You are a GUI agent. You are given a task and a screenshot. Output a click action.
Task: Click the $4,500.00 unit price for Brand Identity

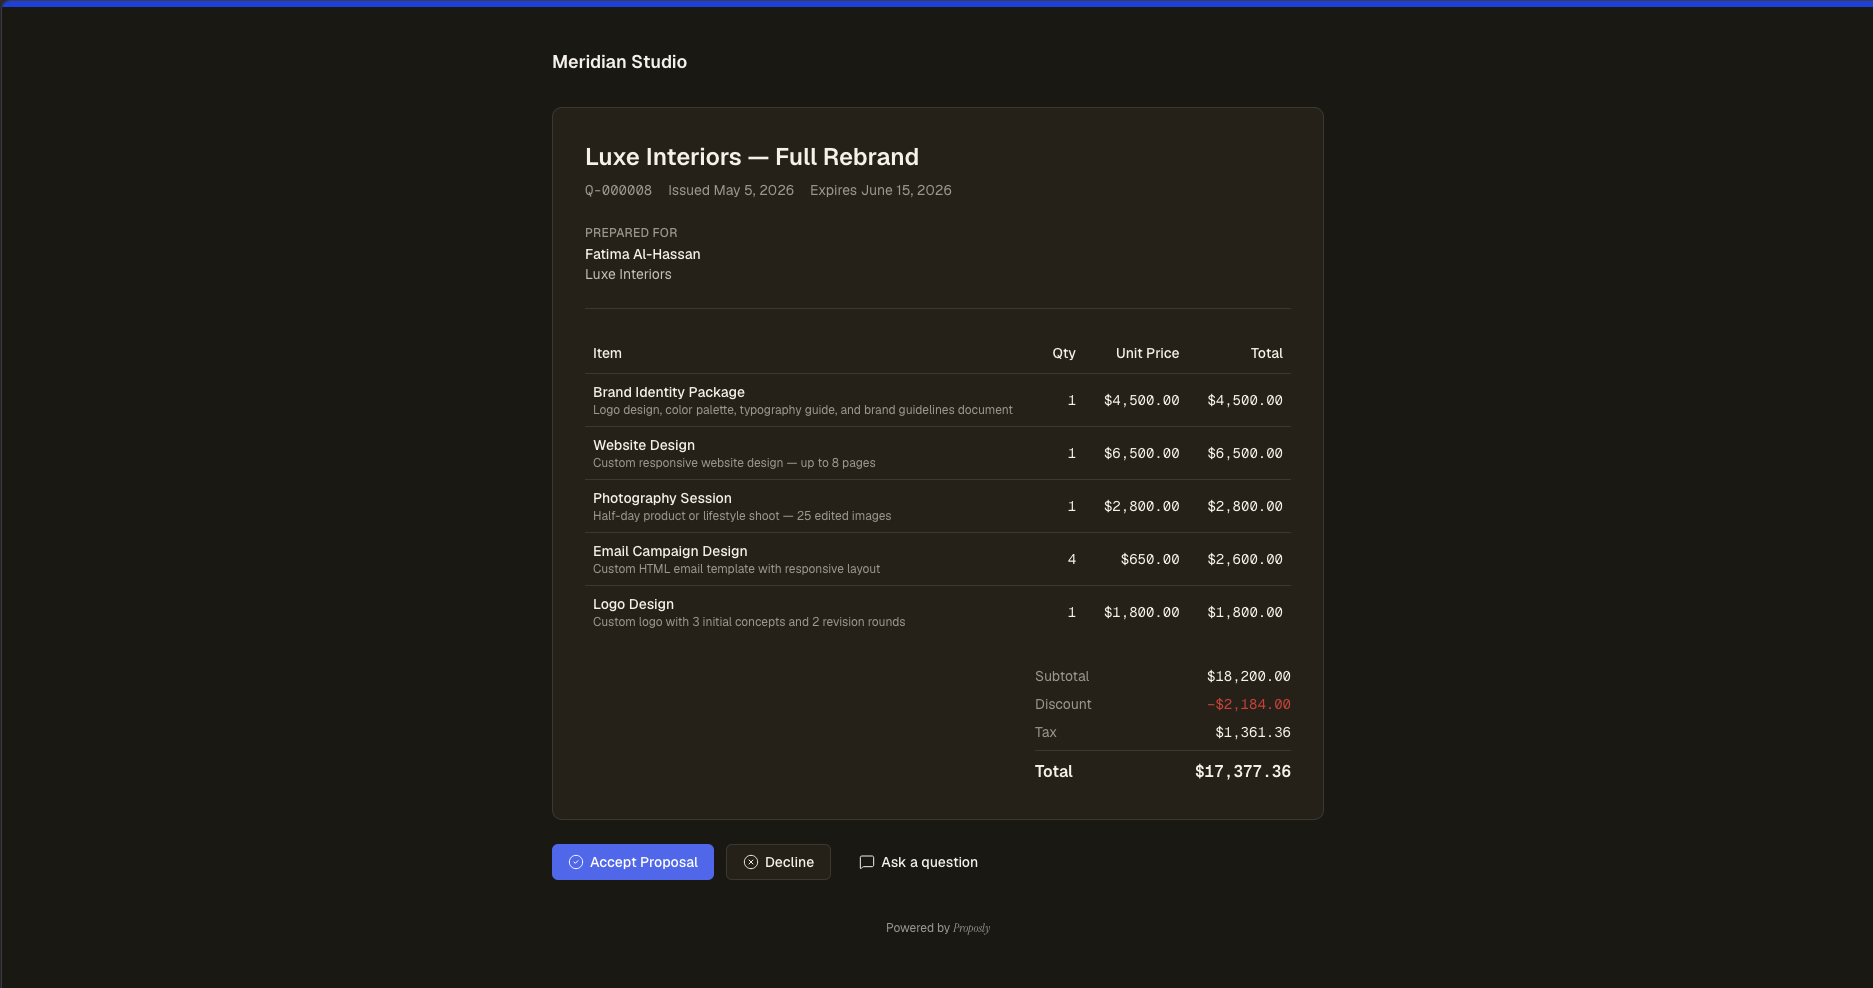point(1141,400)
